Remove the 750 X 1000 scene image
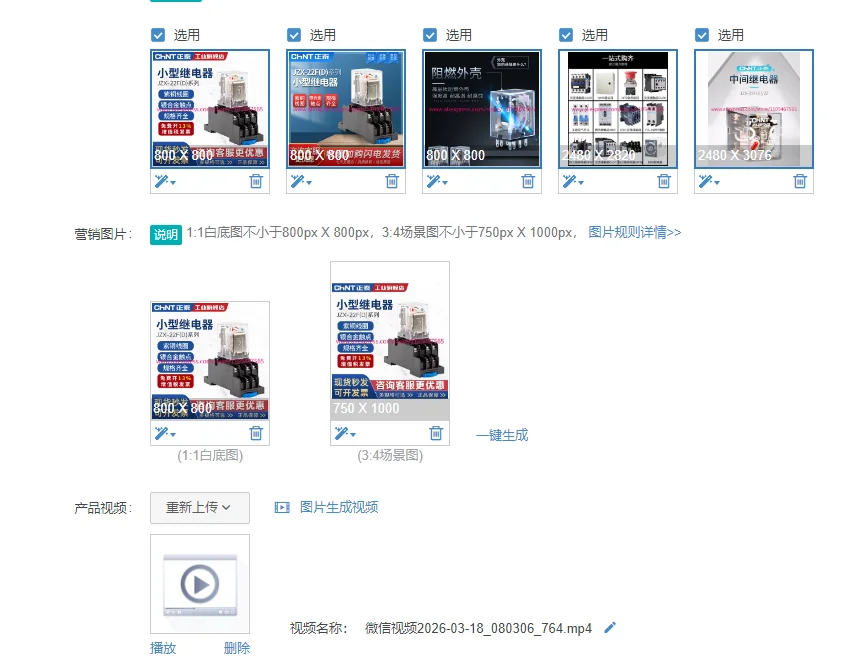The width and height of the screenshot is (863, 668). pos(436,433)
